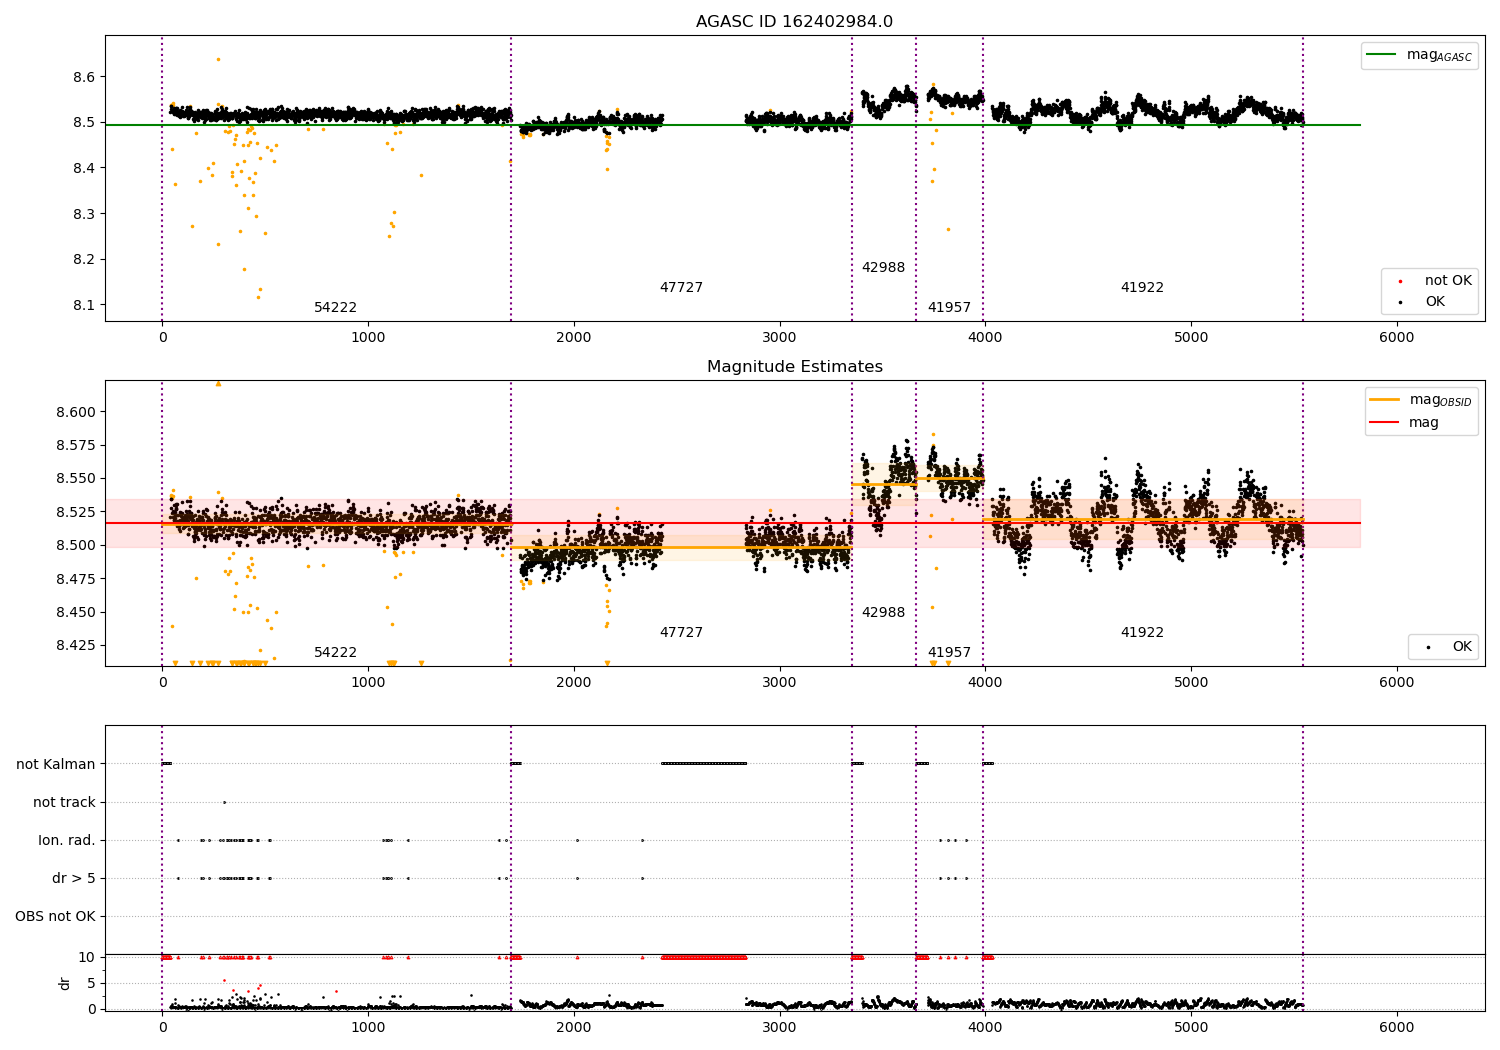Click the Magnitude Estimates subplot title
Viewport: 1500px width, 1050px height.
pos(794,367)
